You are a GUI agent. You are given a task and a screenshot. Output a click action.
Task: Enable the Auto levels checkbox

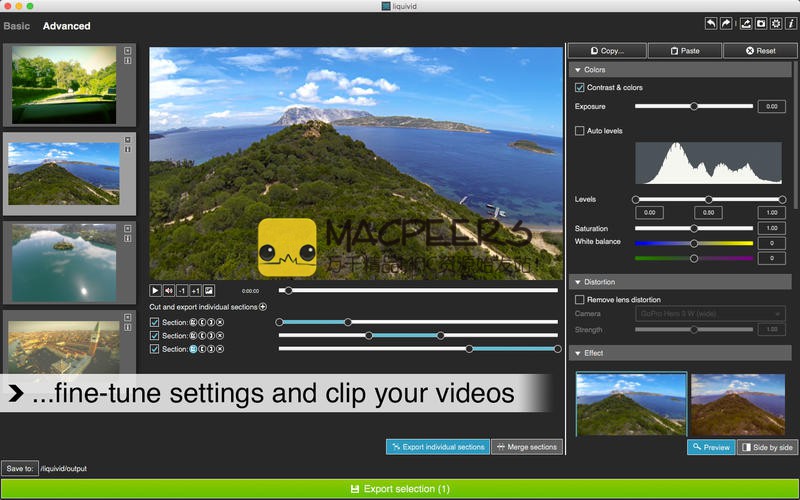click(580, 131)
